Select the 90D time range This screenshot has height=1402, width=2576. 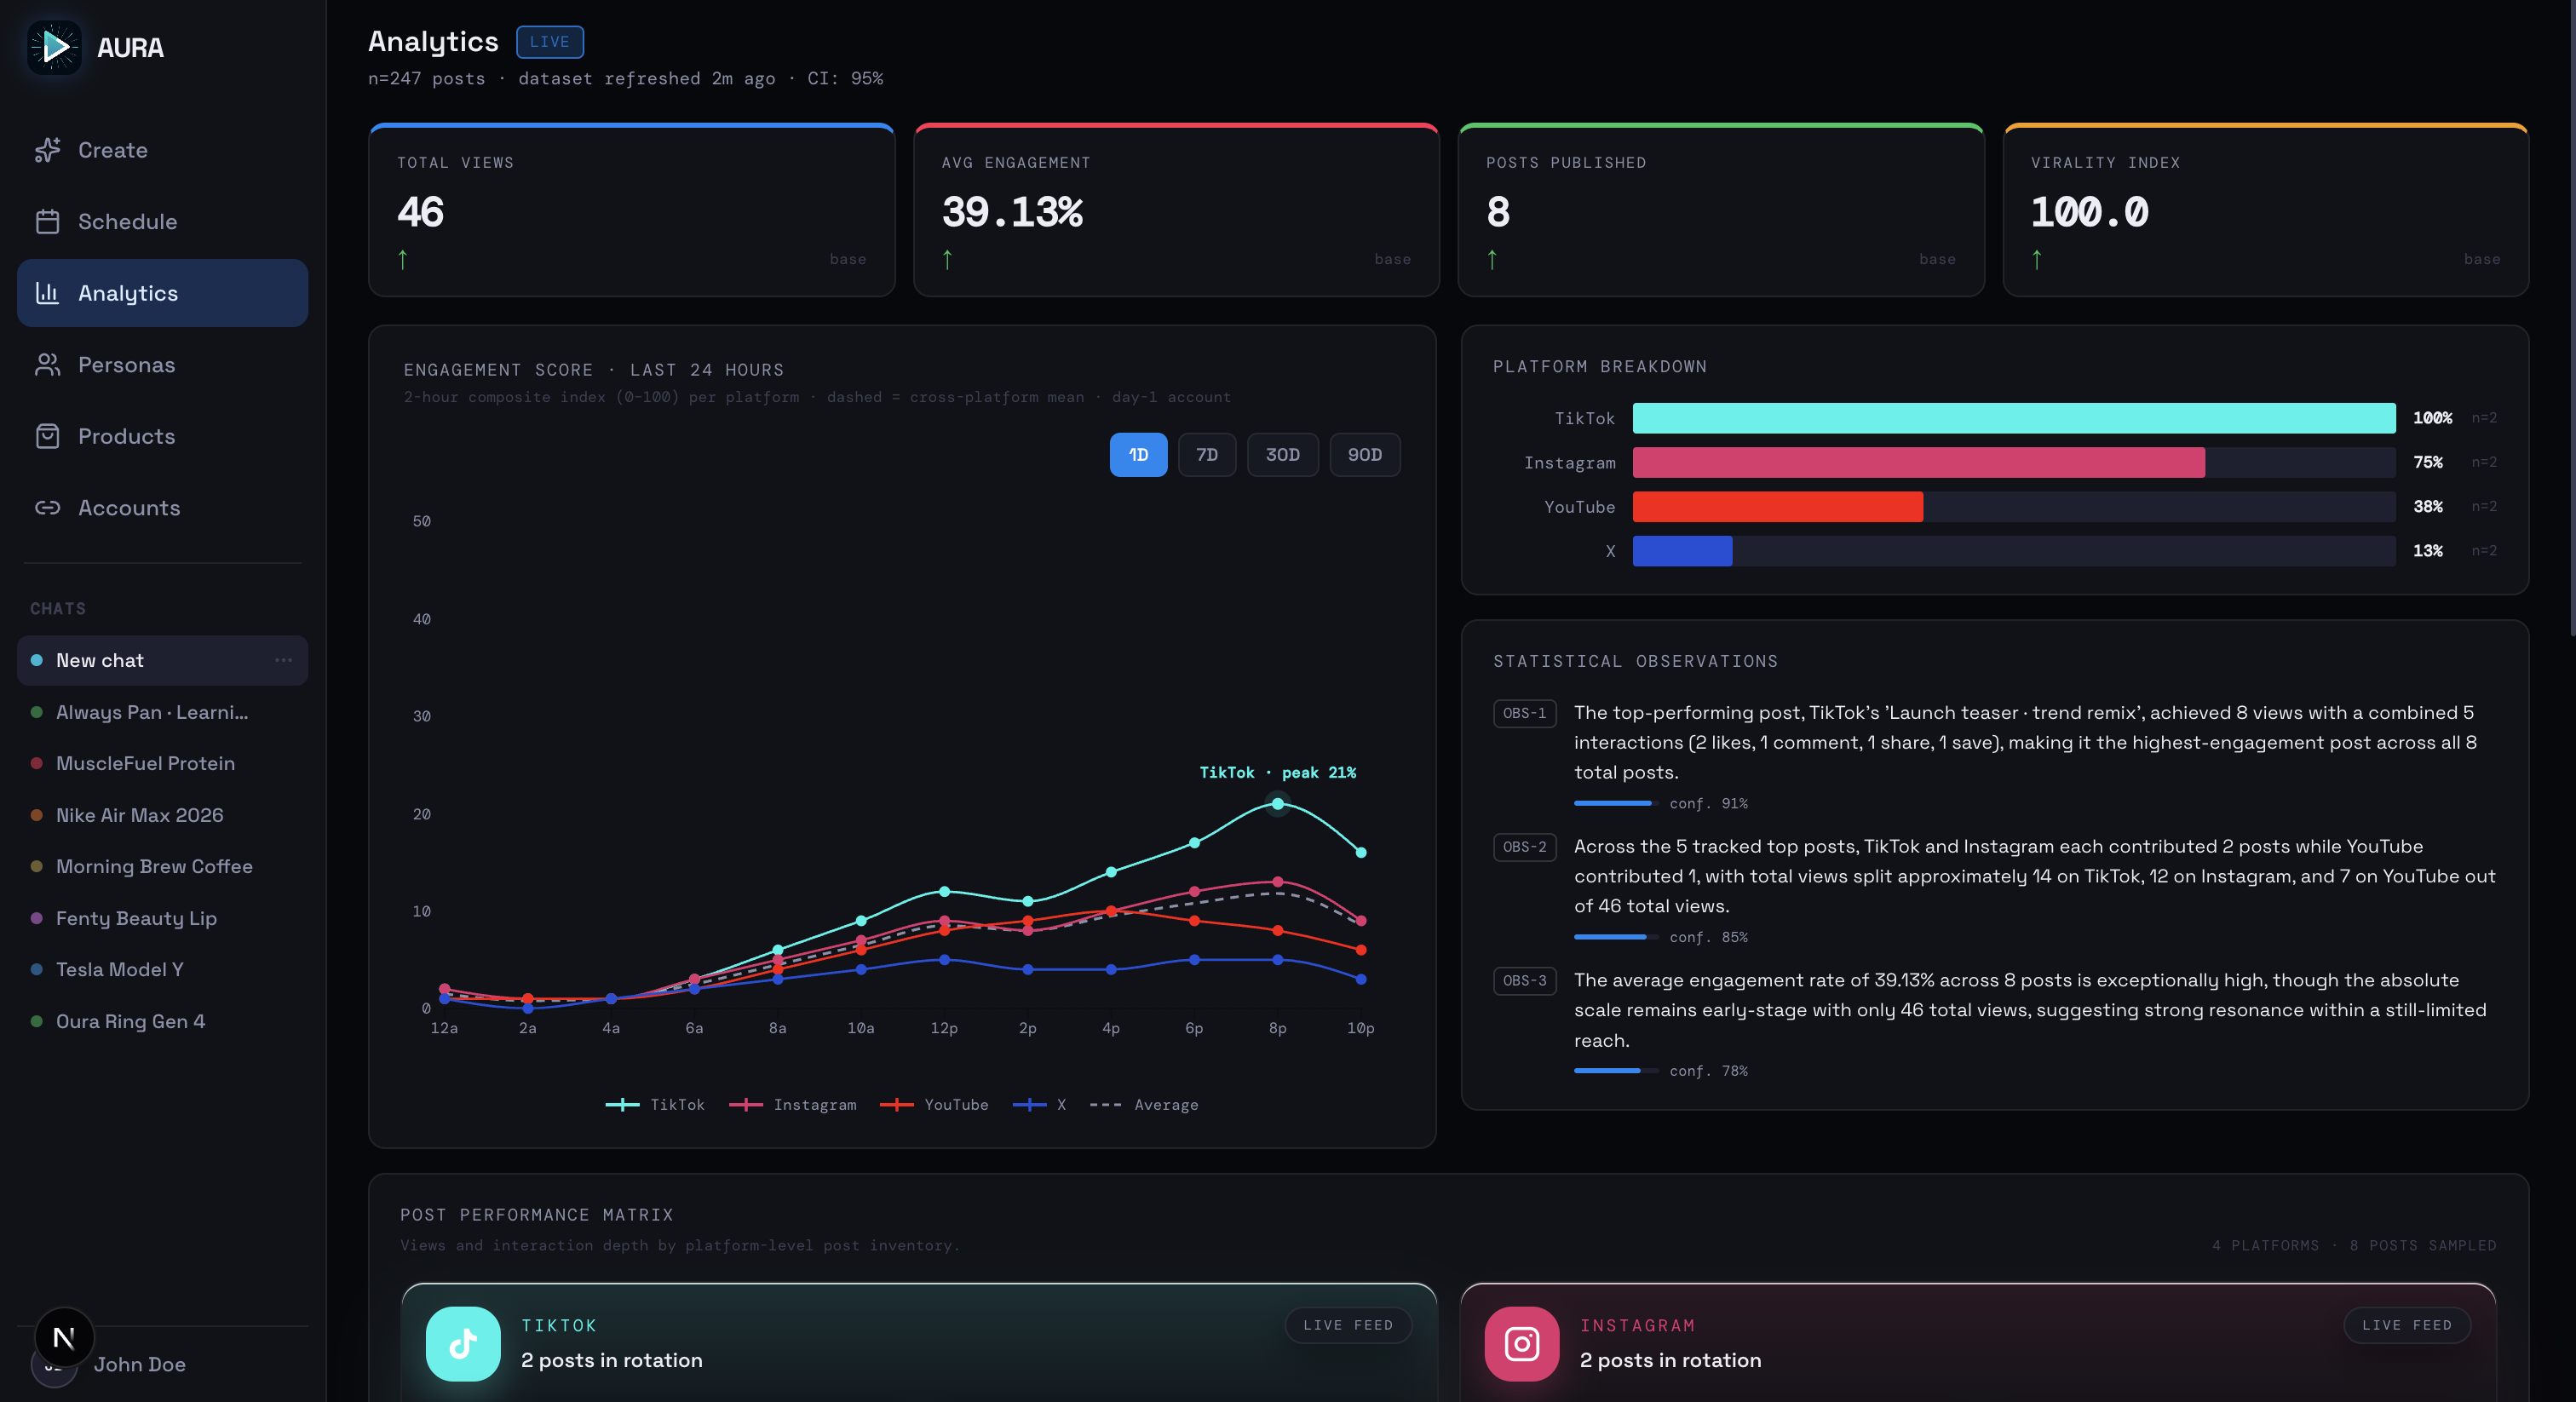(x=1364, y=455)
